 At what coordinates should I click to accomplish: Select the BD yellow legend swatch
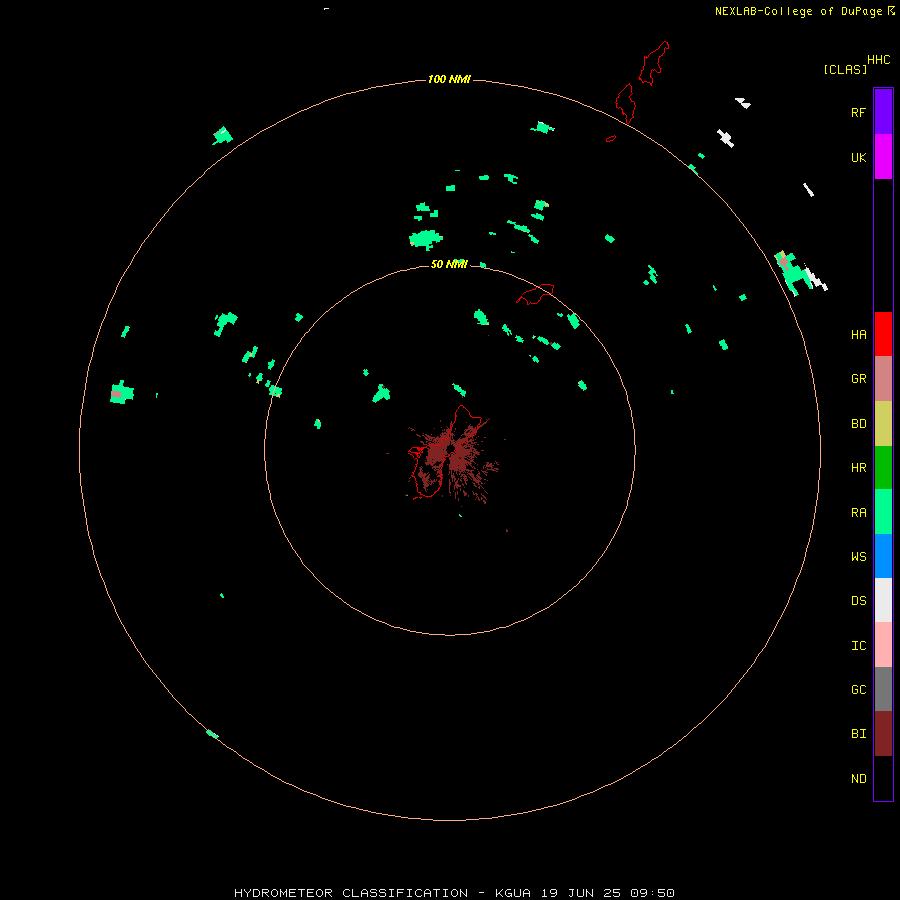click(883, 423)
